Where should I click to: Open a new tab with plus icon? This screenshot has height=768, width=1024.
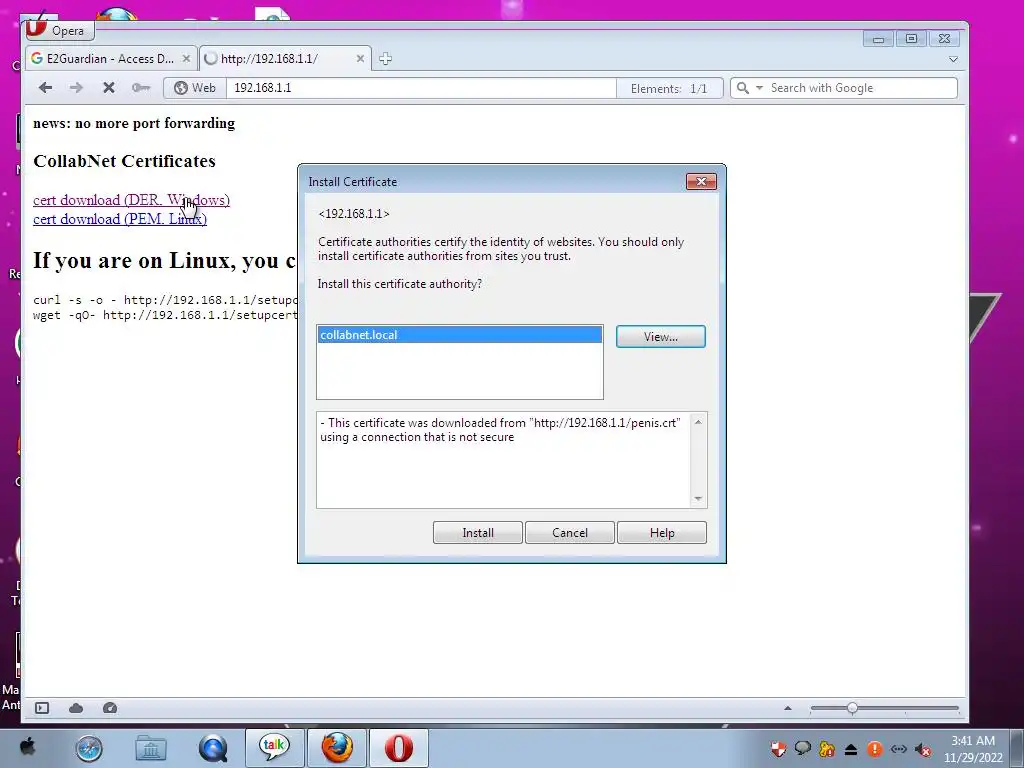click(x=385, y=59)
